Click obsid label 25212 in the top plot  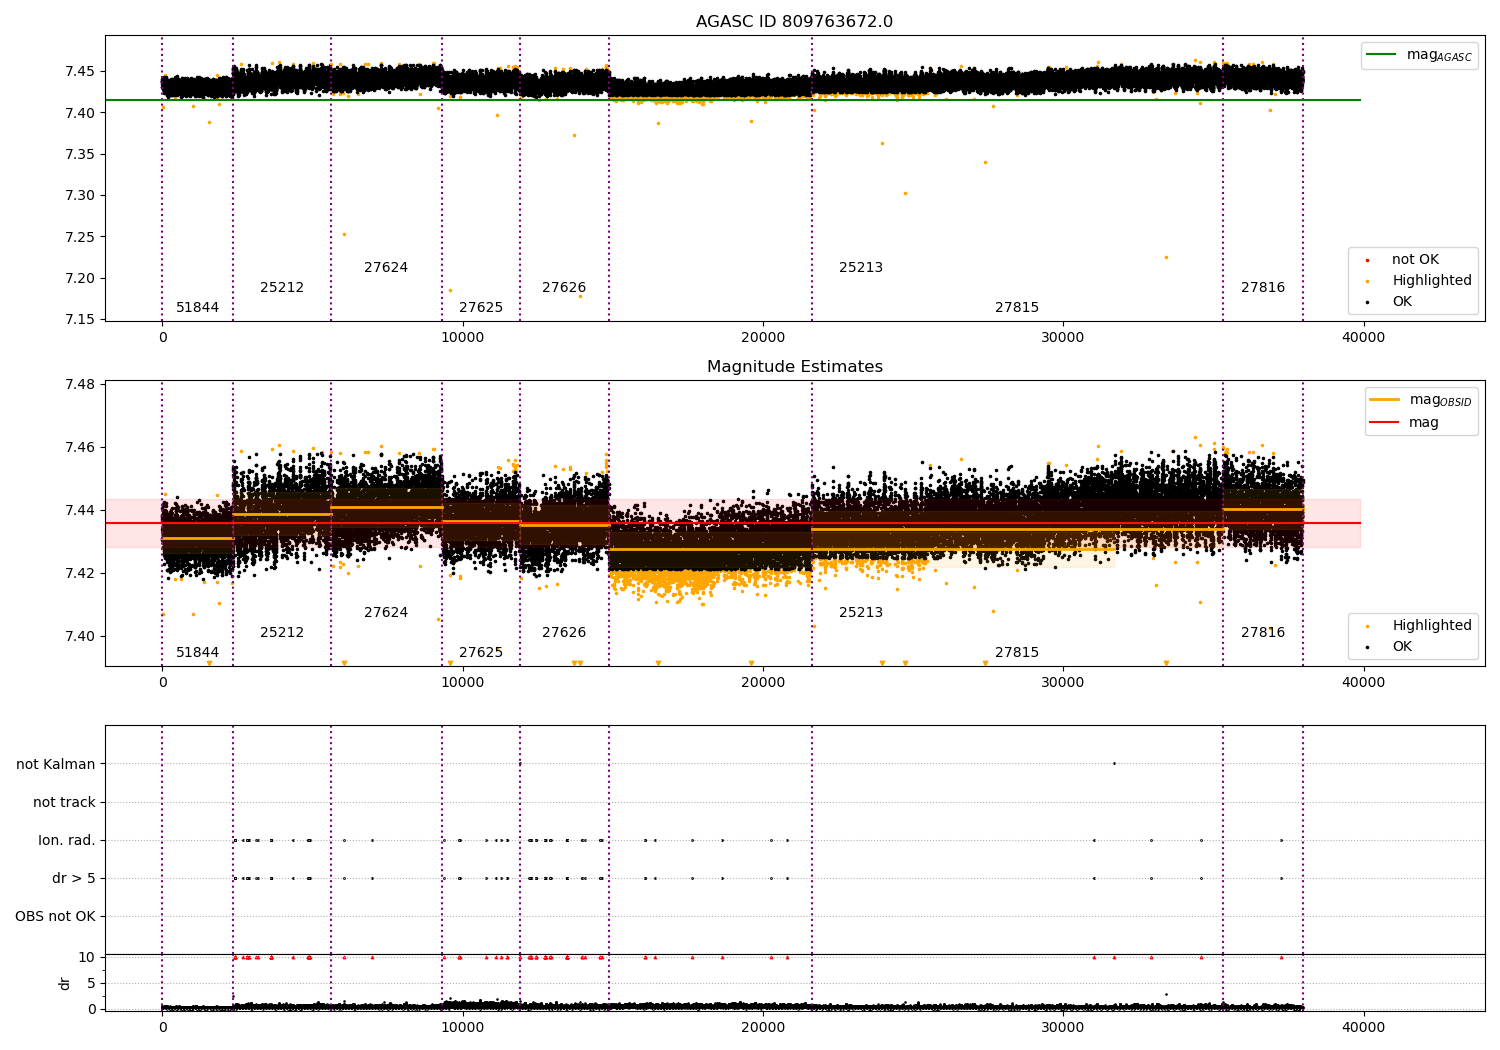282,288
